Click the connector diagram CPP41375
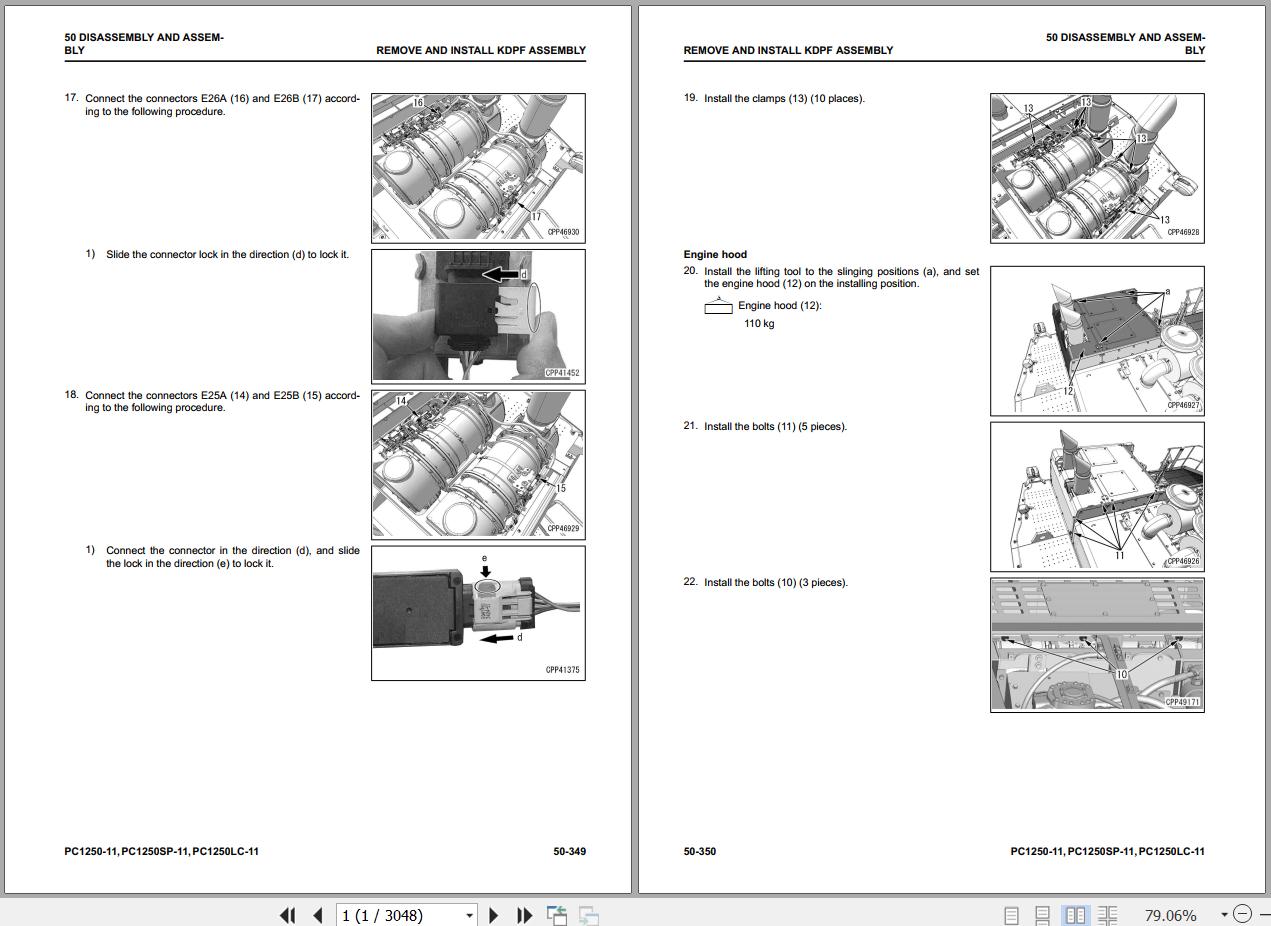The height and width of the screenshot is (926, 1271). pos(478,613)
